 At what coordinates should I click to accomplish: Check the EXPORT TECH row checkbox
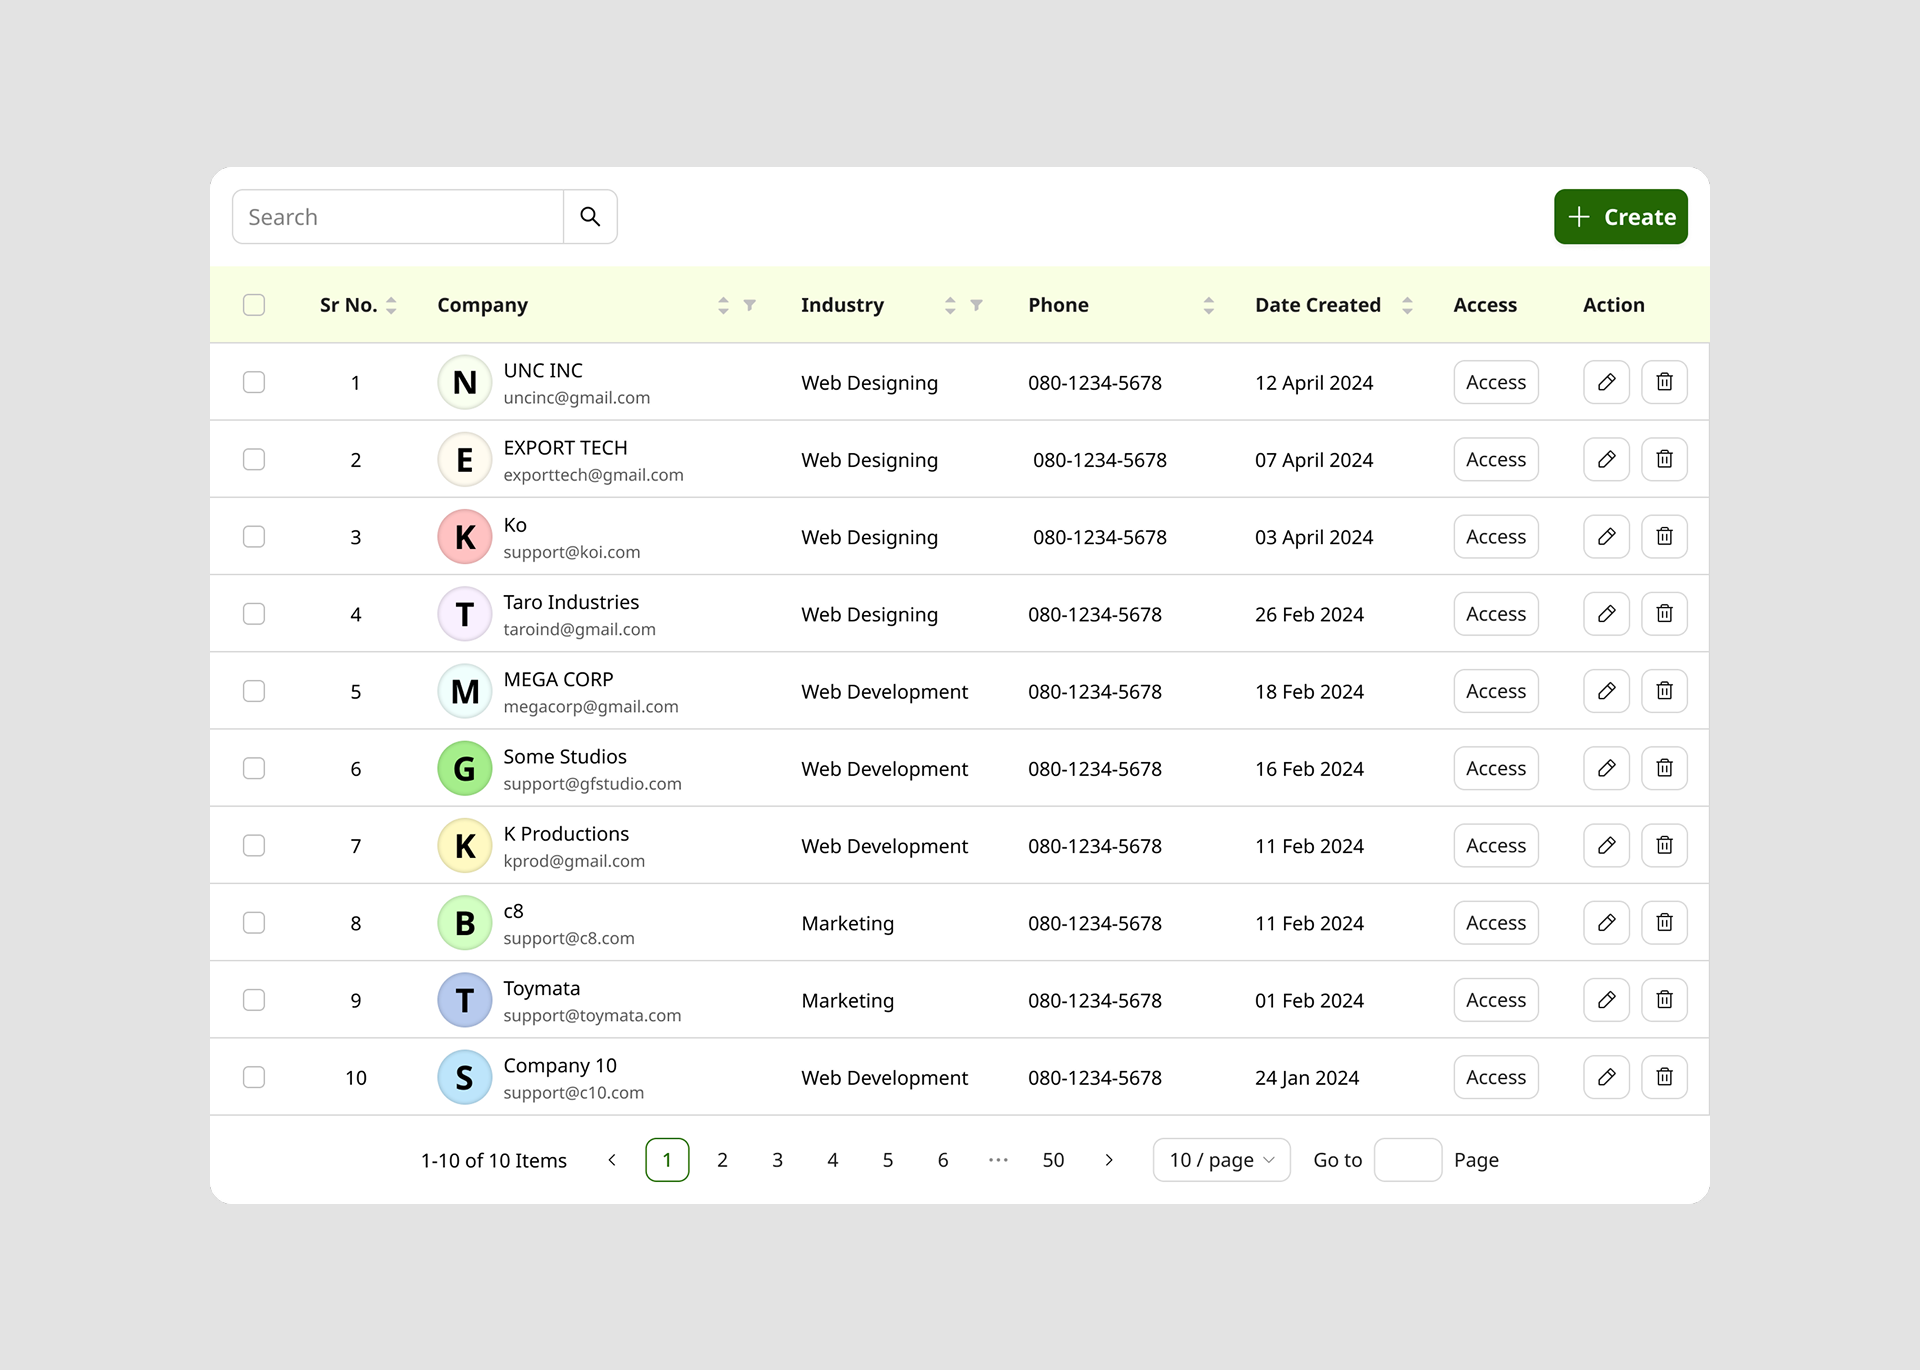(x=254, y=459)
